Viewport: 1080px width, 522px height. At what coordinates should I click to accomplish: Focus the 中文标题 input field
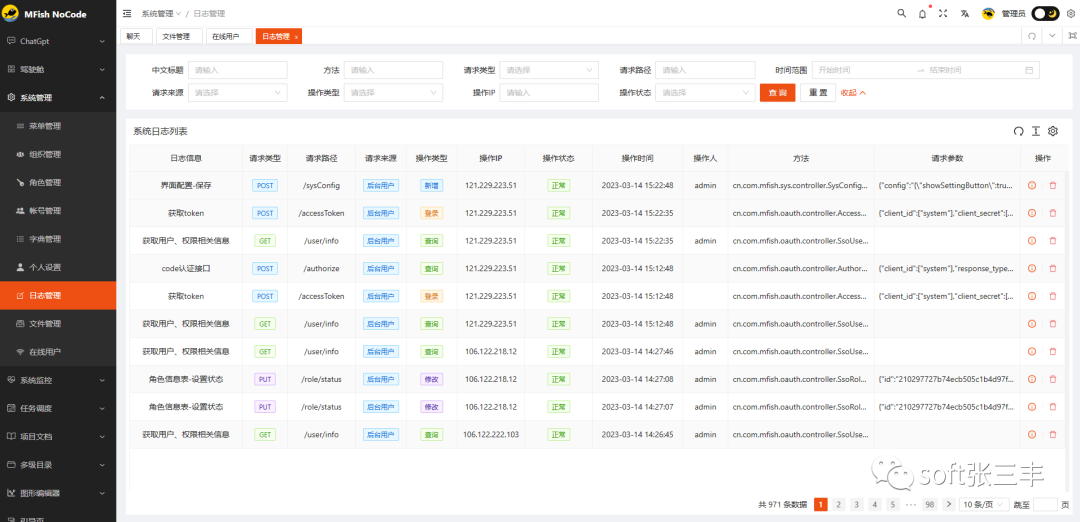pyautogui.click(x=238, y=70)
